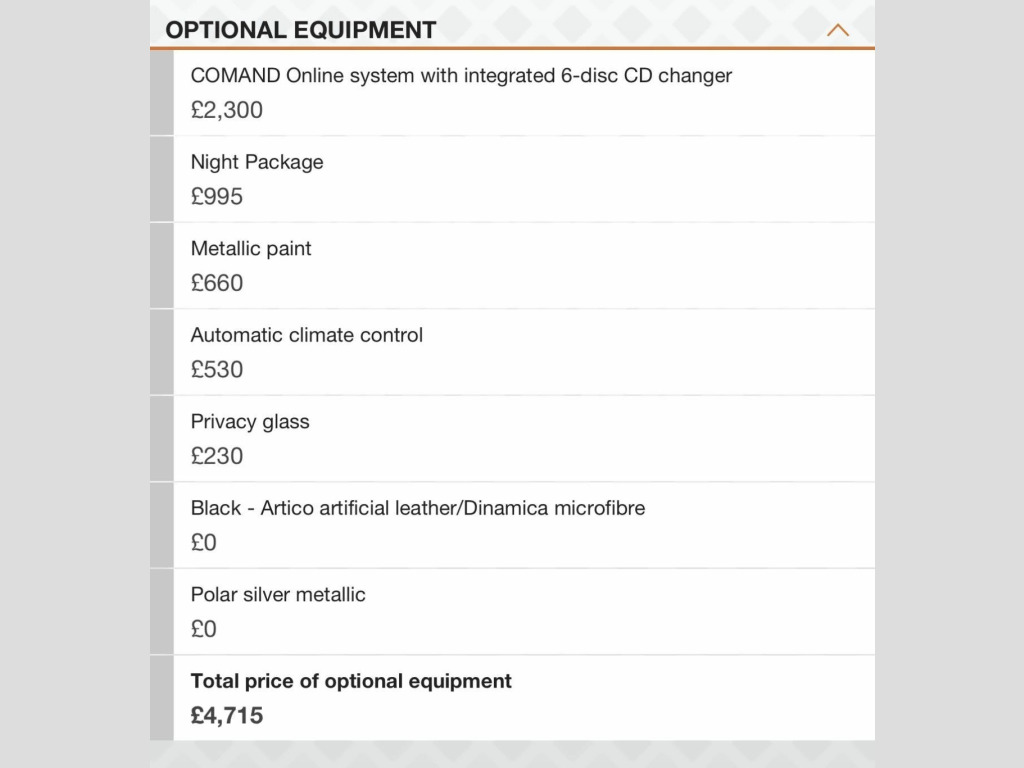The width and height of the screenshot is (1024, 768).
Task: Select the Polar silver metallic colour item
Action: [x=278, y=594]
